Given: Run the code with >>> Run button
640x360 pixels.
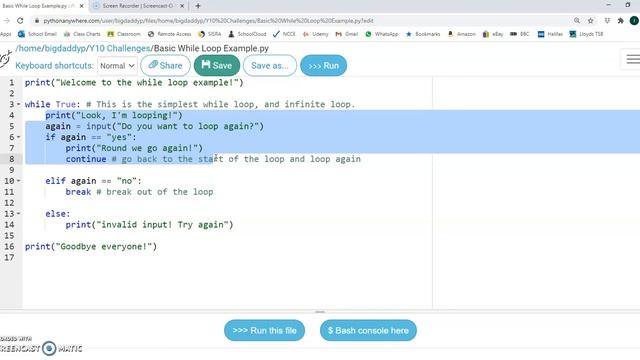Looking at the screenshot, I should pos(324,65).
